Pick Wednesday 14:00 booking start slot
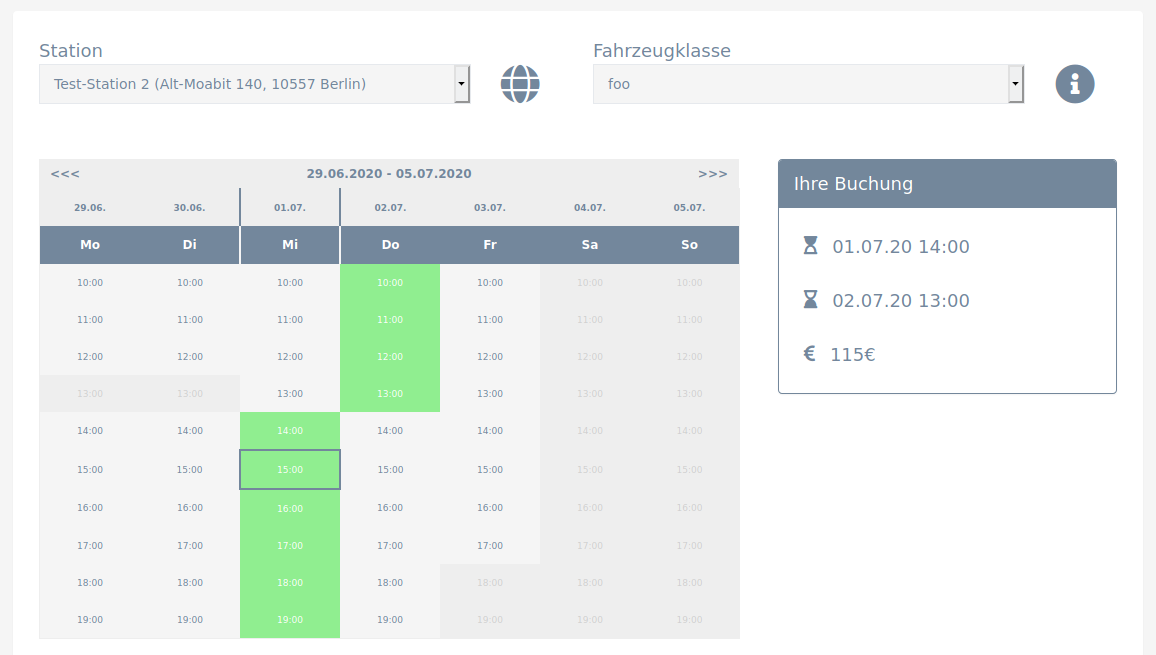This screenshot has width=1156, height=655. click(290, 431)
